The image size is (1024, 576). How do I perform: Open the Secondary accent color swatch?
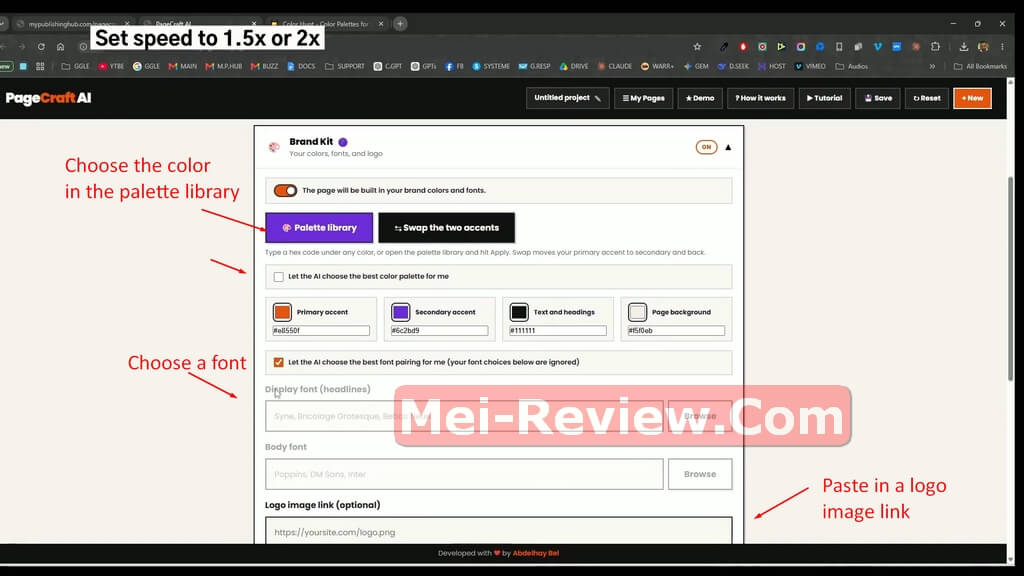(400, 312)
